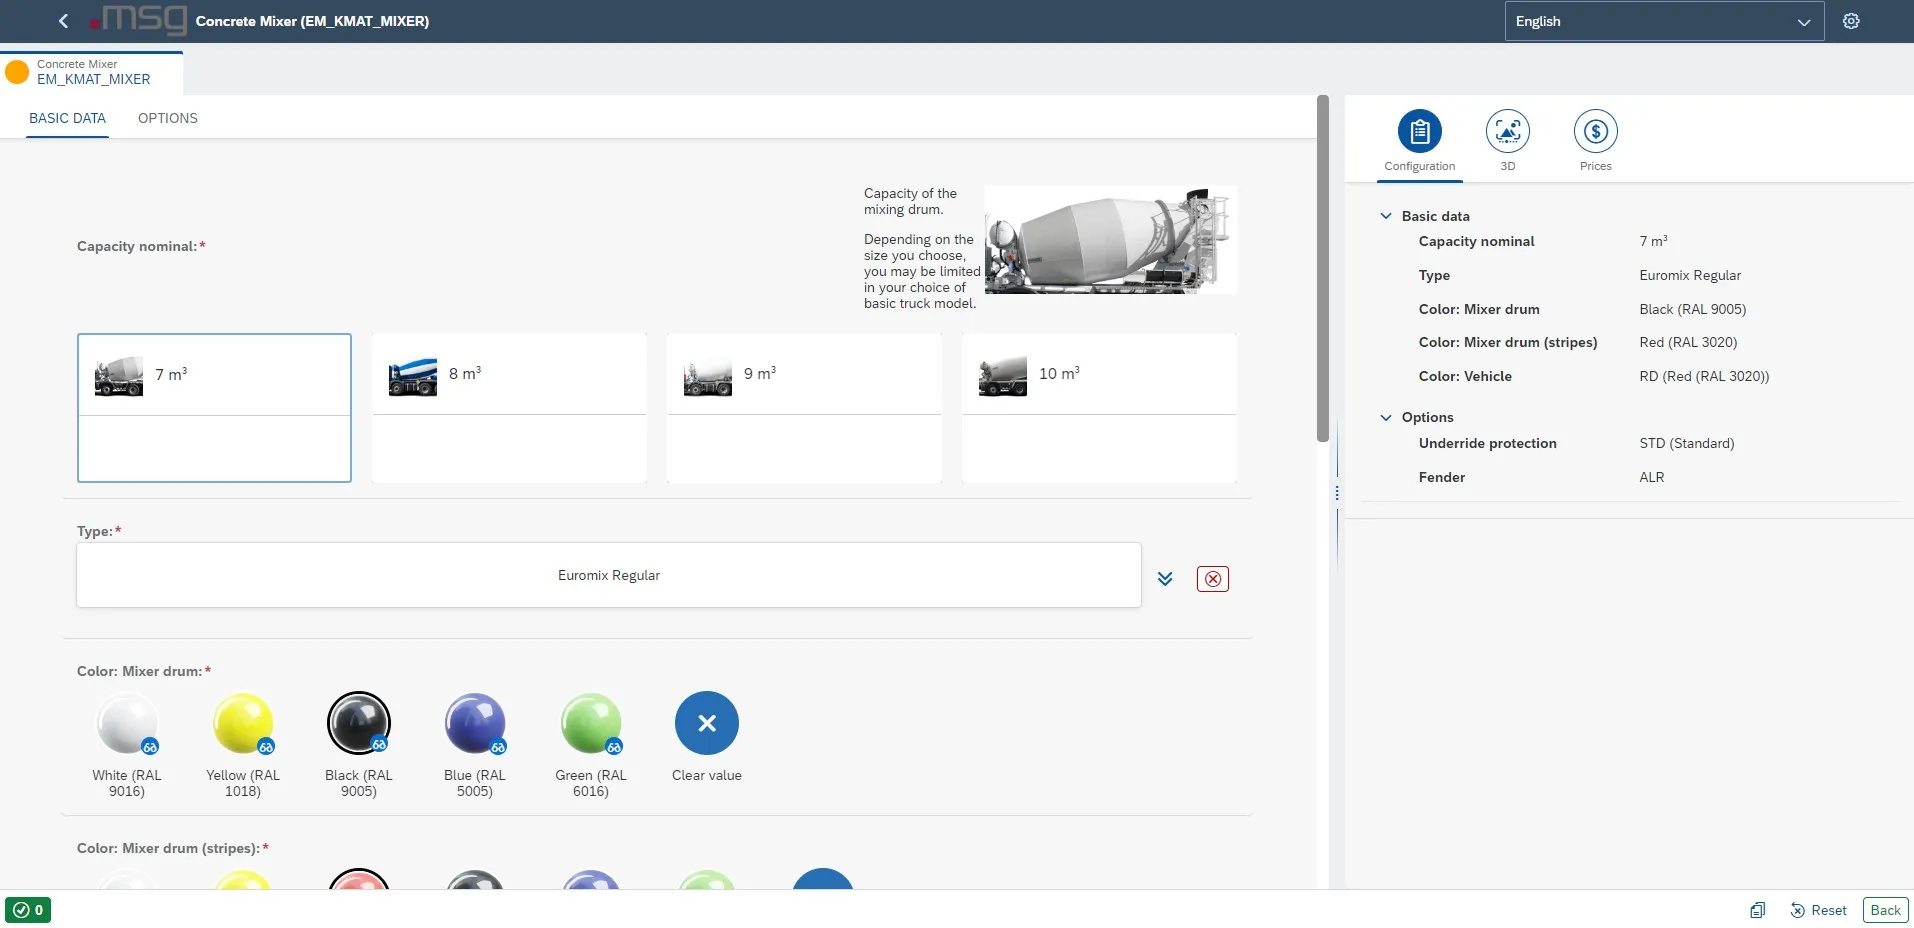Select the BASIC DATA tab
1914x928 pixels.
click(67, 118)
